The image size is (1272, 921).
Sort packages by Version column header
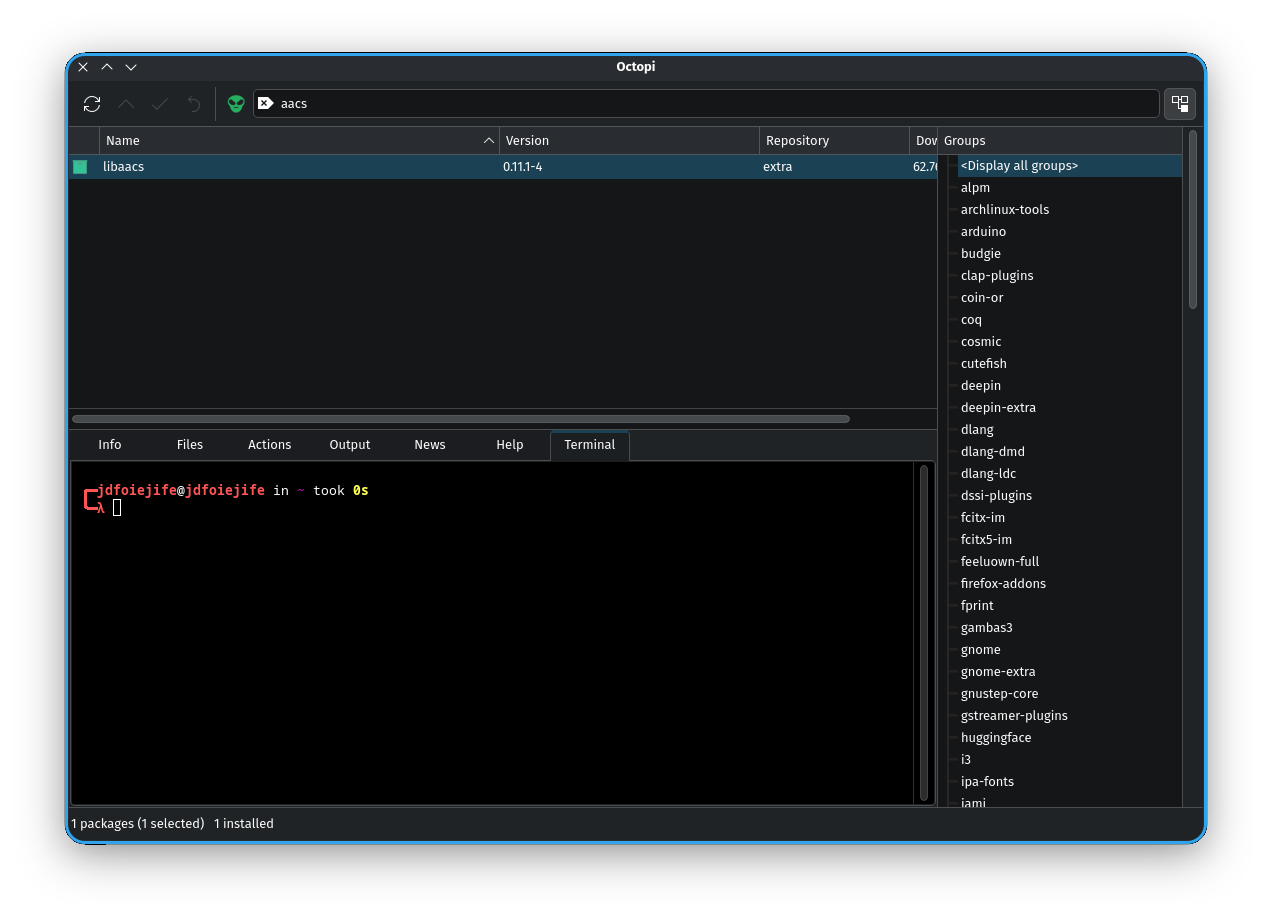pos(628,141)
